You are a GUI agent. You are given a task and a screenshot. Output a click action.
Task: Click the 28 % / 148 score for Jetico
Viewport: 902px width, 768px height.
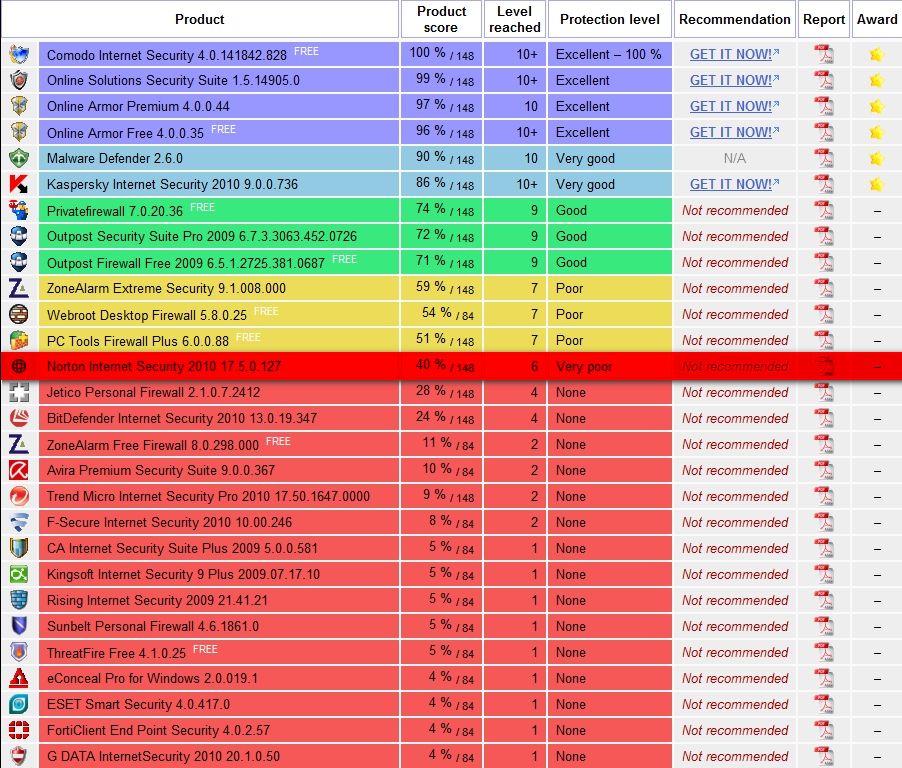click(x=441, y=392)
